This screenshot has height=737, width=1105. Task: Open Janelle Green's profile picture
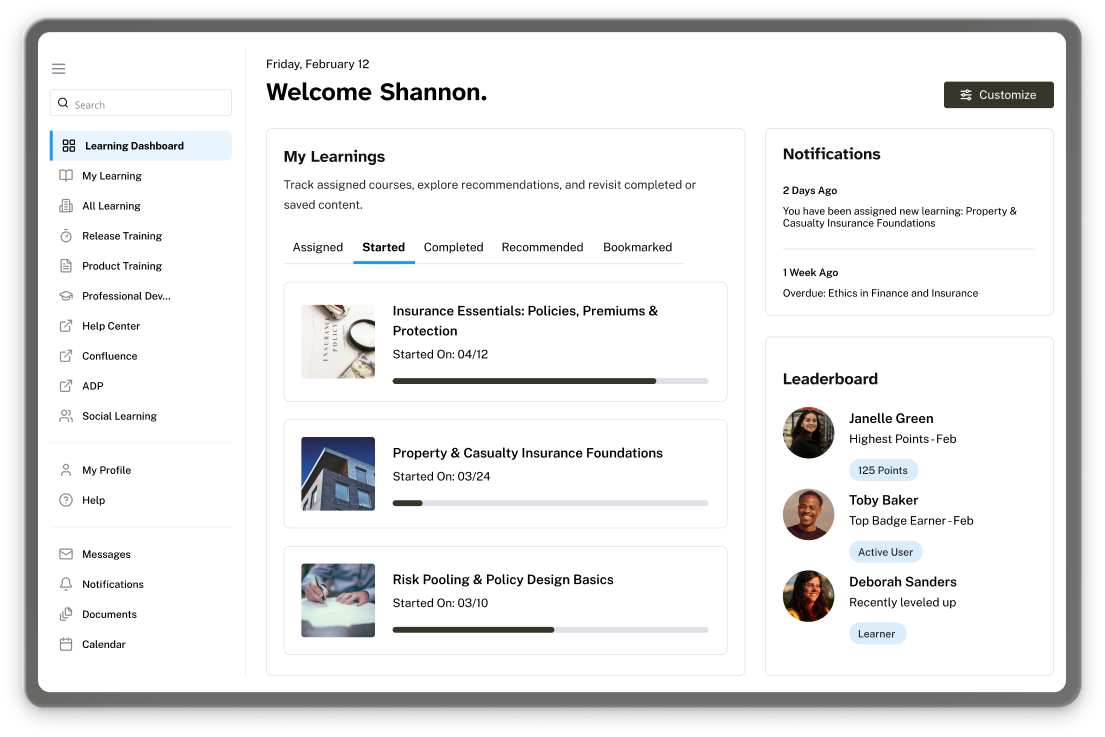pyautogui.click(x=808, y=433)
